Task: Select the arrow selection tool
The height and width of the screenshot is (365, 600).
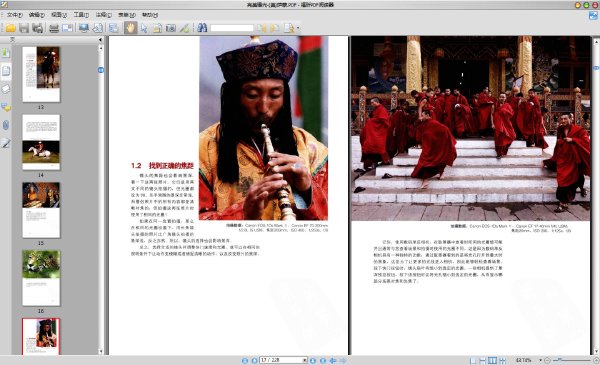Action: (x=143, y=28)
